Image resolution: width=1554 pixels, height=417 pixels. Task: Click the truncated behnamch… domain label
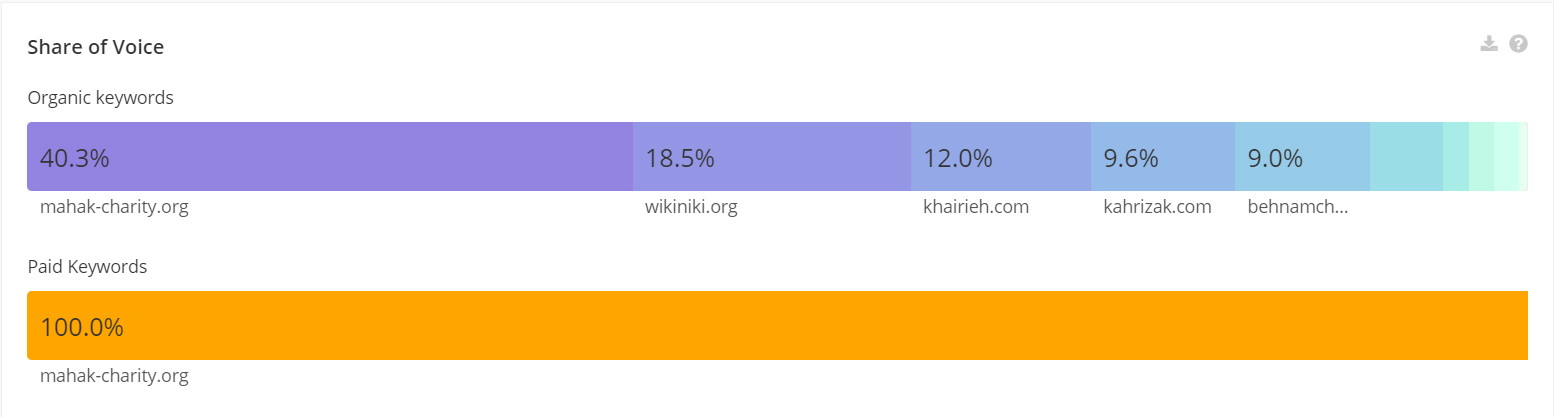tap(1297, 207)
